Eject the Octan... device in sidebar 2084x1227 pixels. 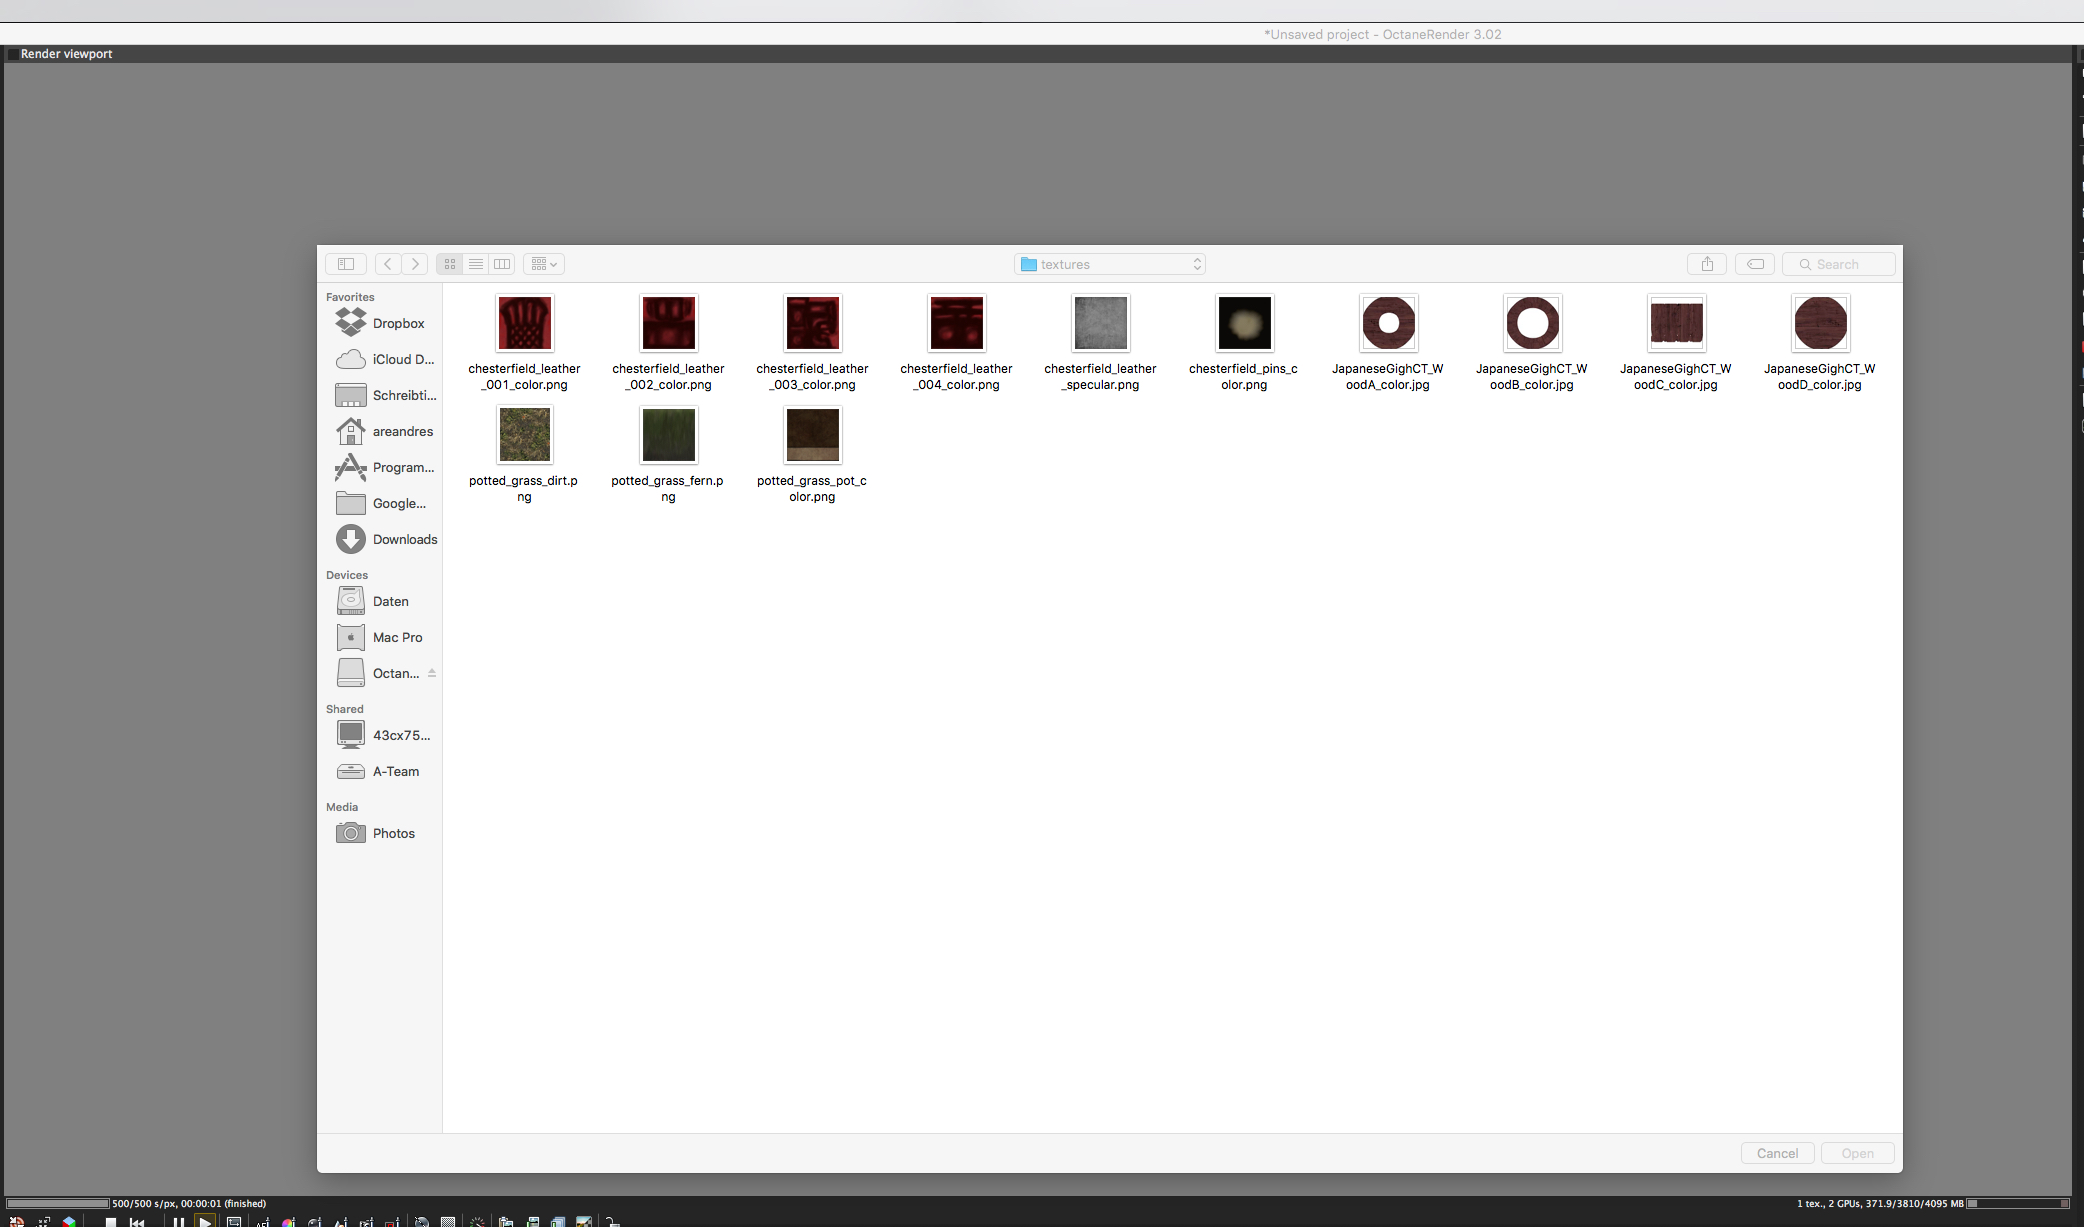432,673
